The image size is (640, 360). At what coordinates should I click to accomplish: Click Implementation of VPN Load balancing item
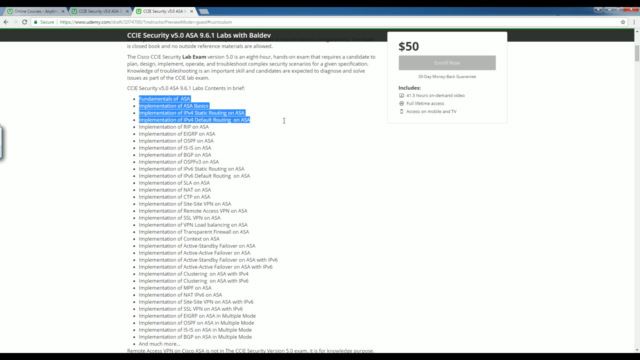[193, 225]
